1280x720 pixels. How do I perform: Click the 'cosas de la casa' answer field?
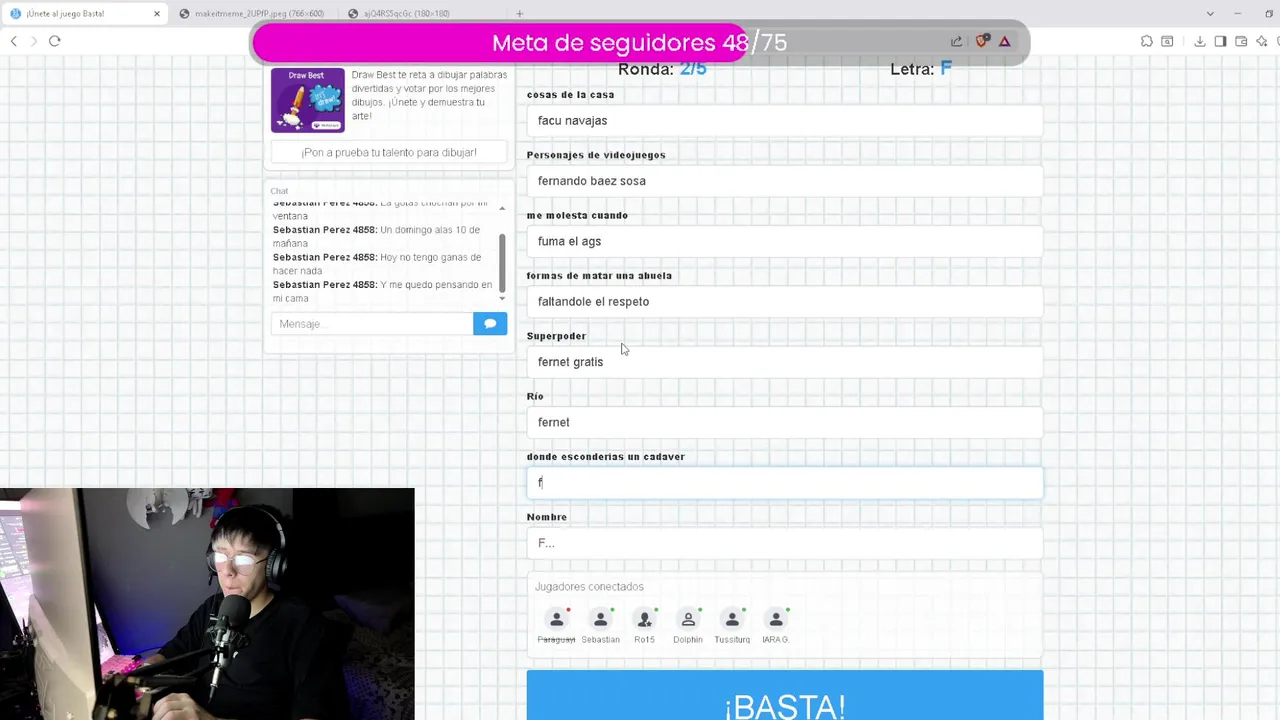point(785,121)
